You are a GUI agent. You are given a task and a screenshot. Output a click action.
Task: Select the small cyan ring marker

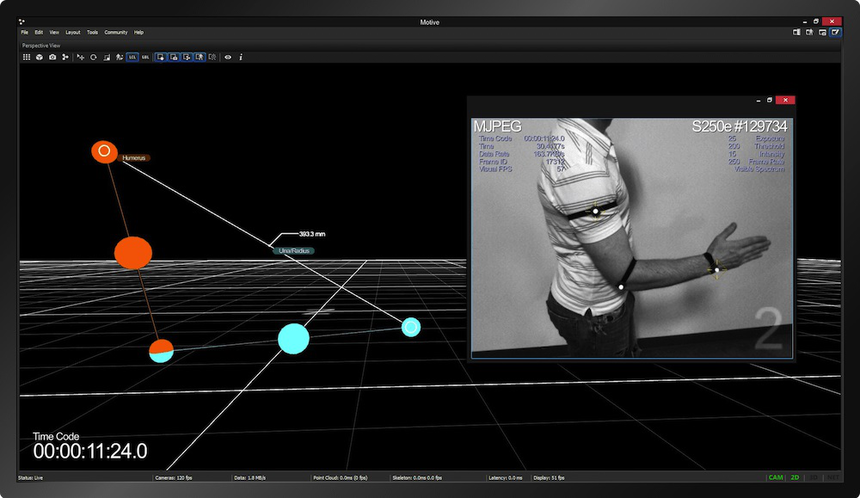pos(411,327)
